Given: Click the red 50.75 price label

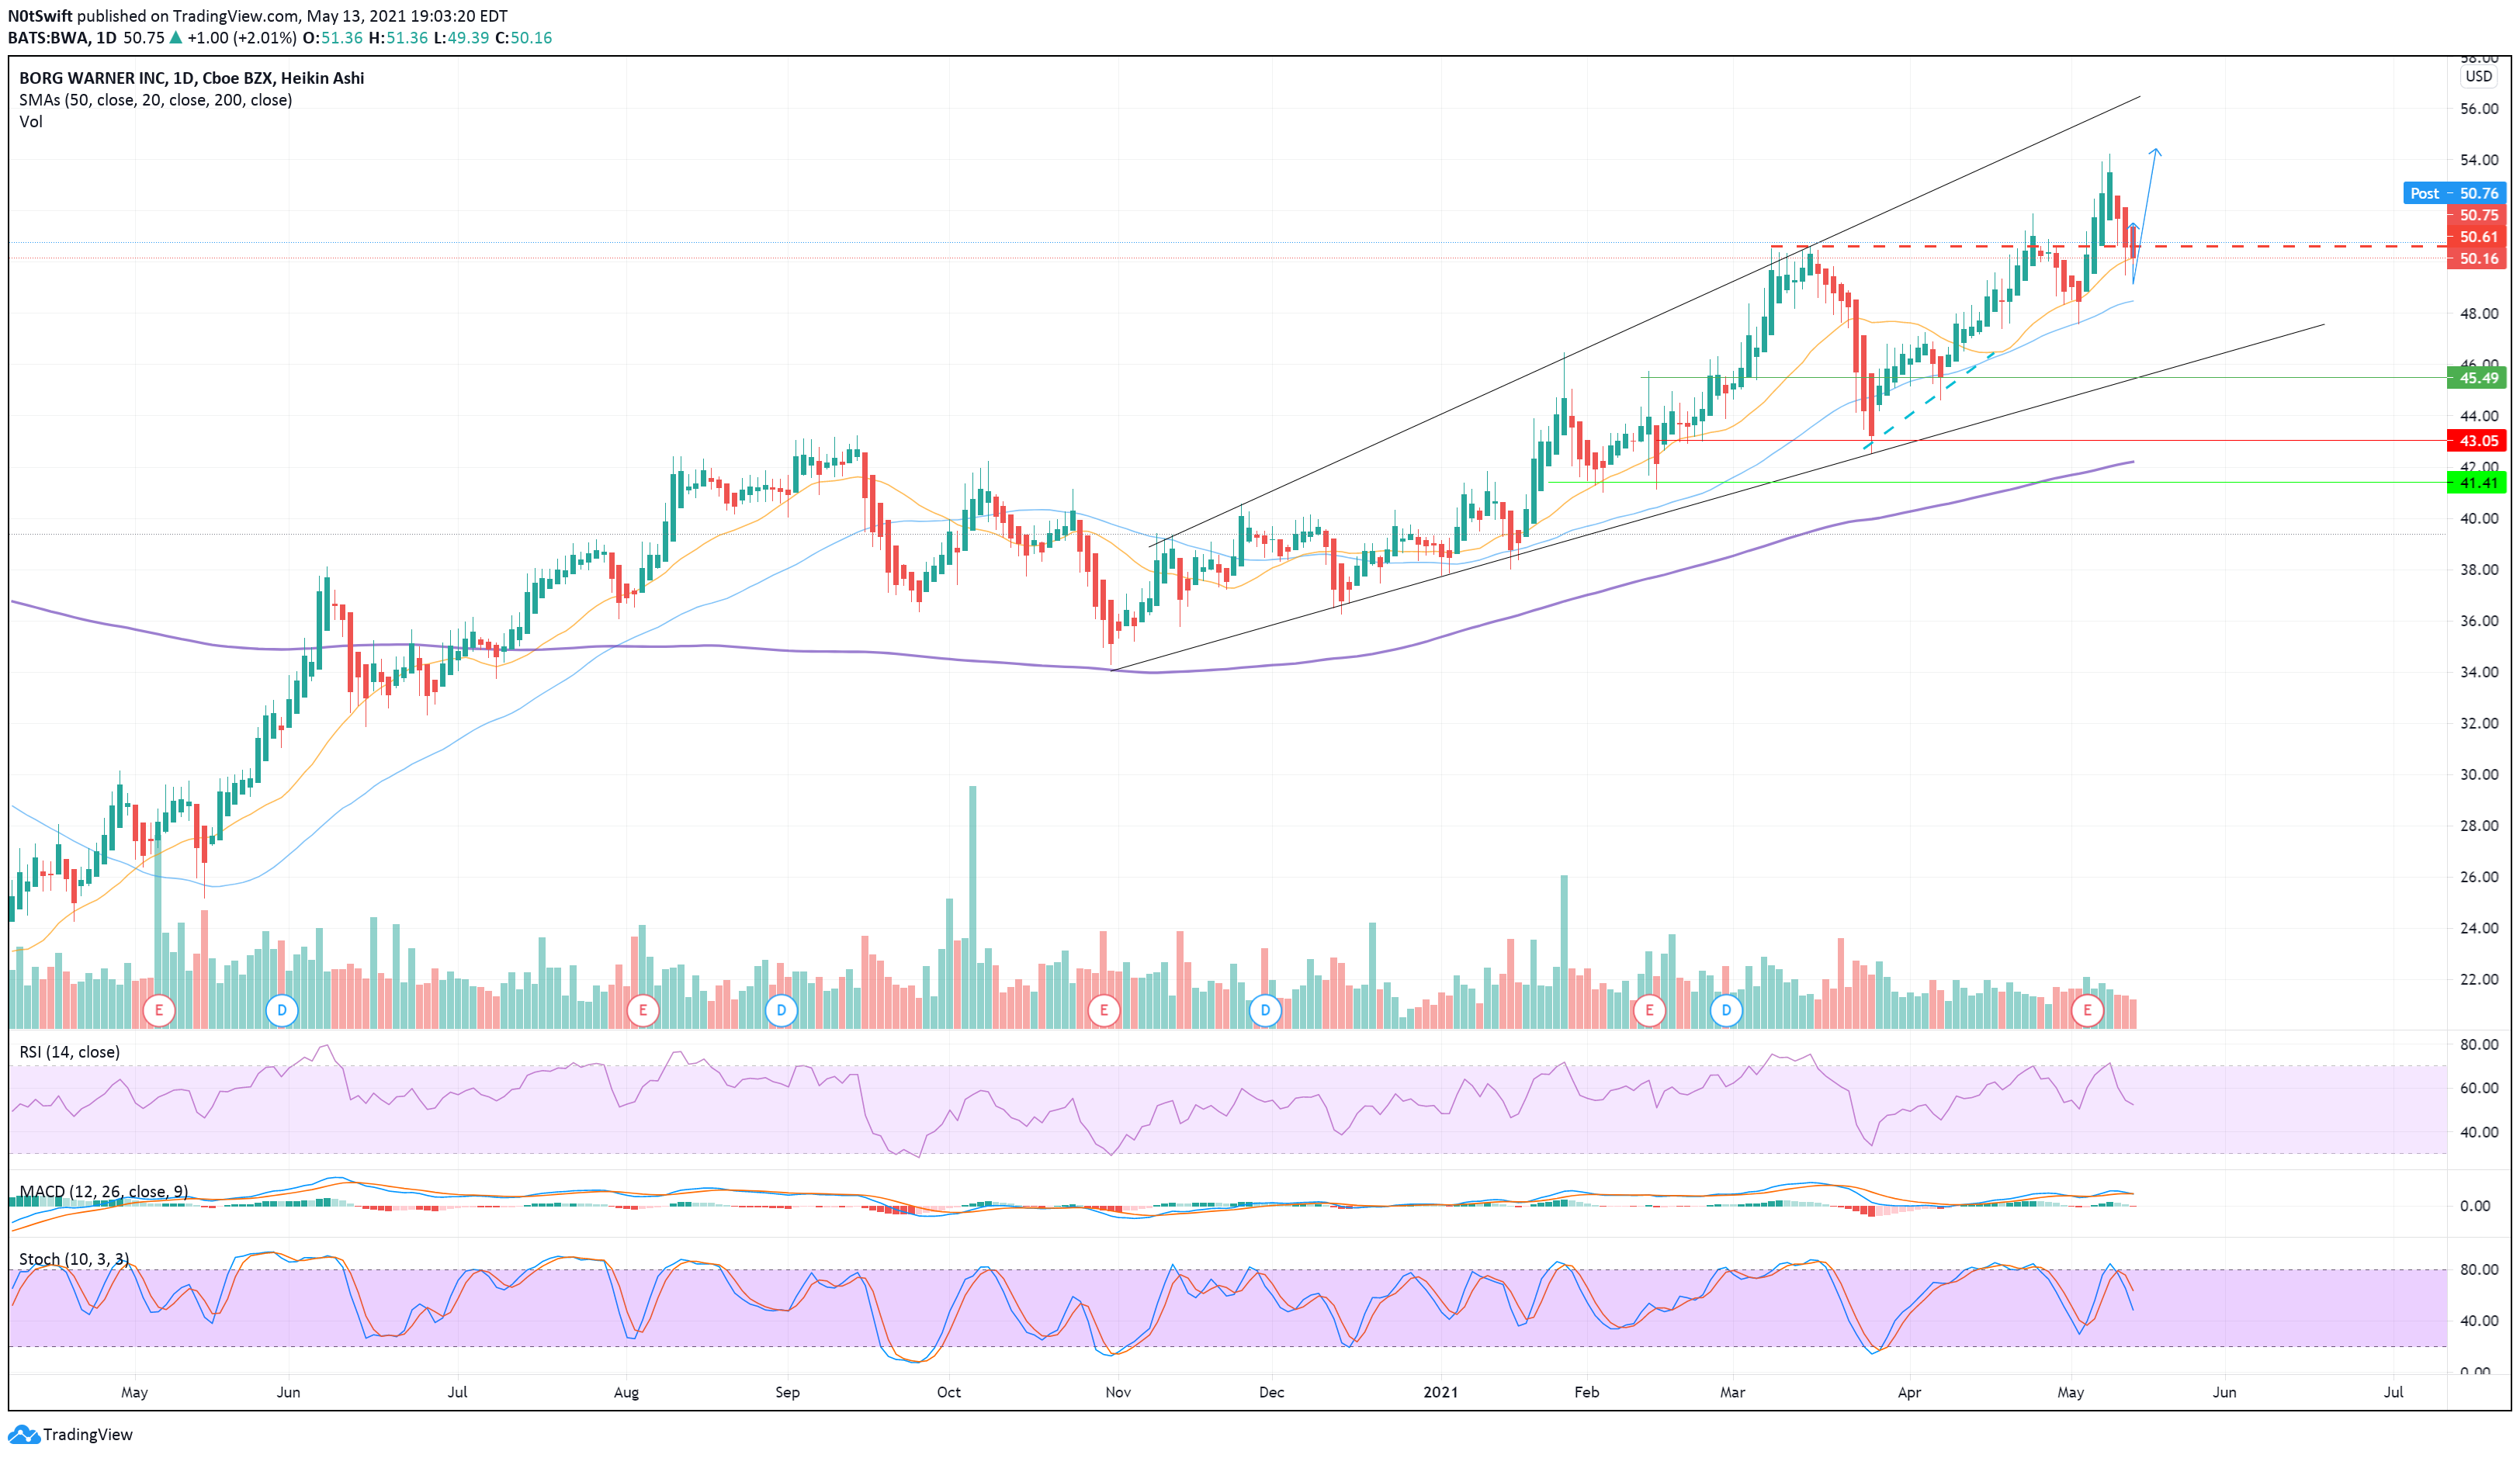Looking at the screenshot, I should click(x=2476, y=215).
